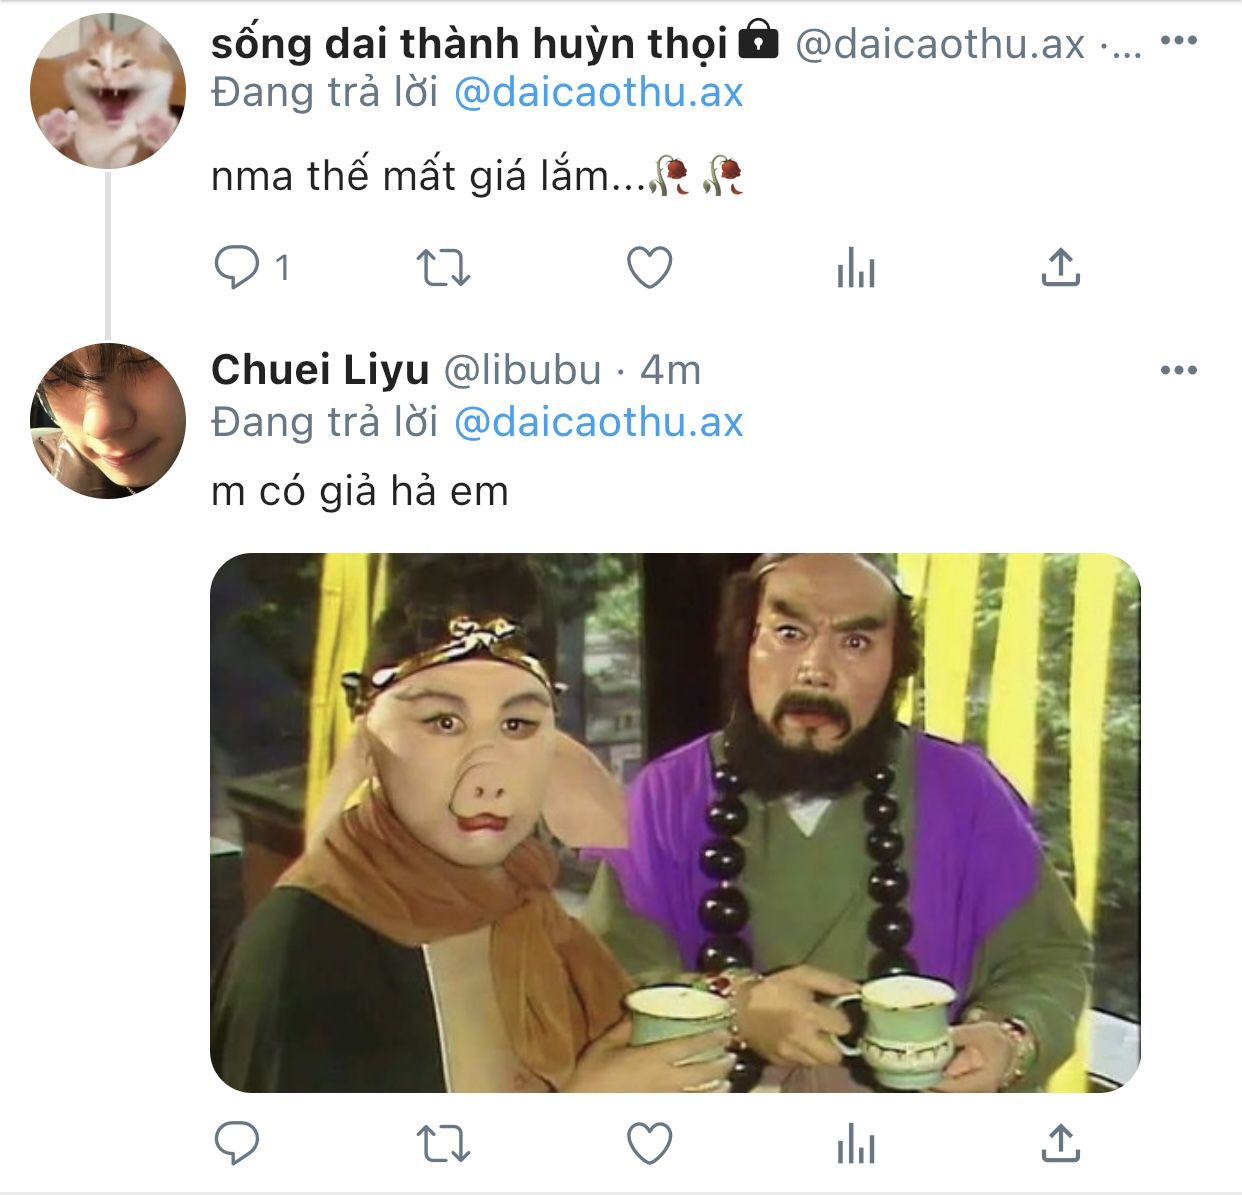Reply to the first tweet with 1 reply
The image size is (1242, 1195).
[x=238, y=267]
